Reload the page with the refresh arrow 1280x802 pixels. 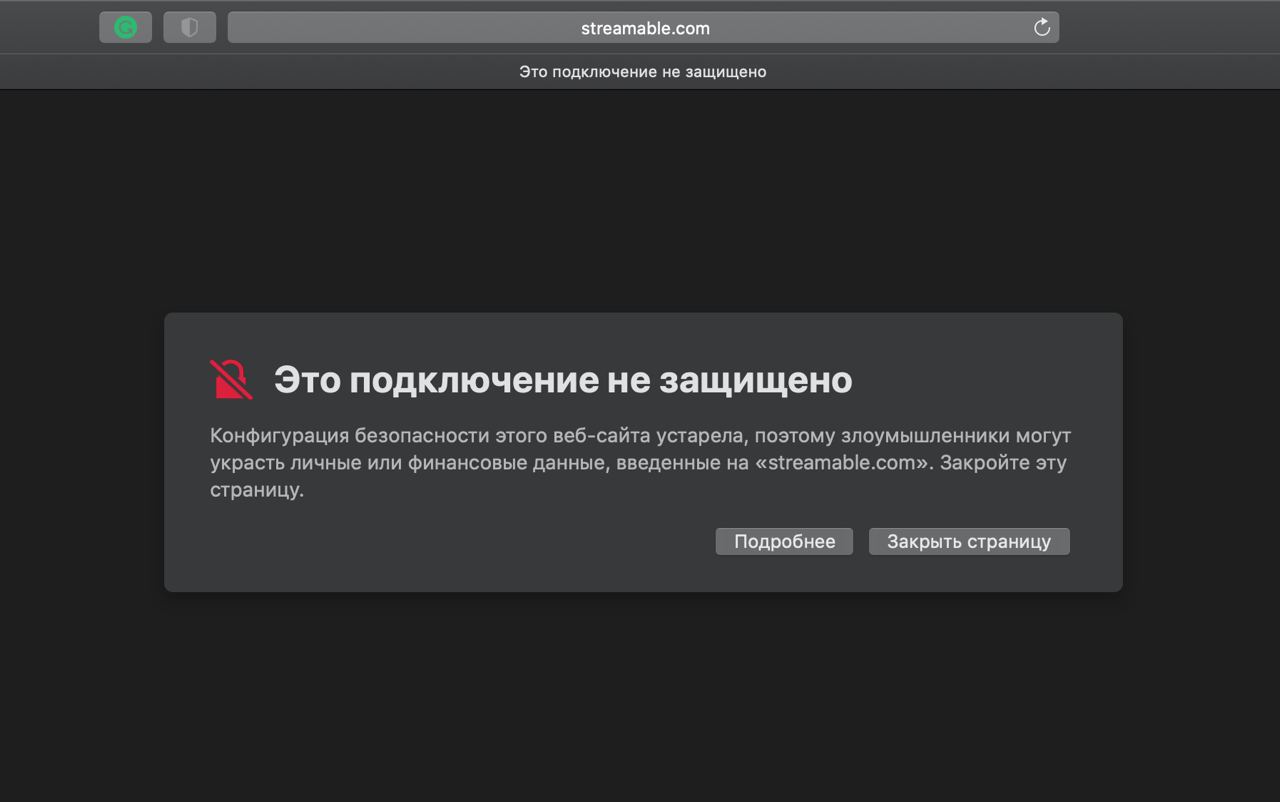pyautogui.click(x=1042, y=28)
